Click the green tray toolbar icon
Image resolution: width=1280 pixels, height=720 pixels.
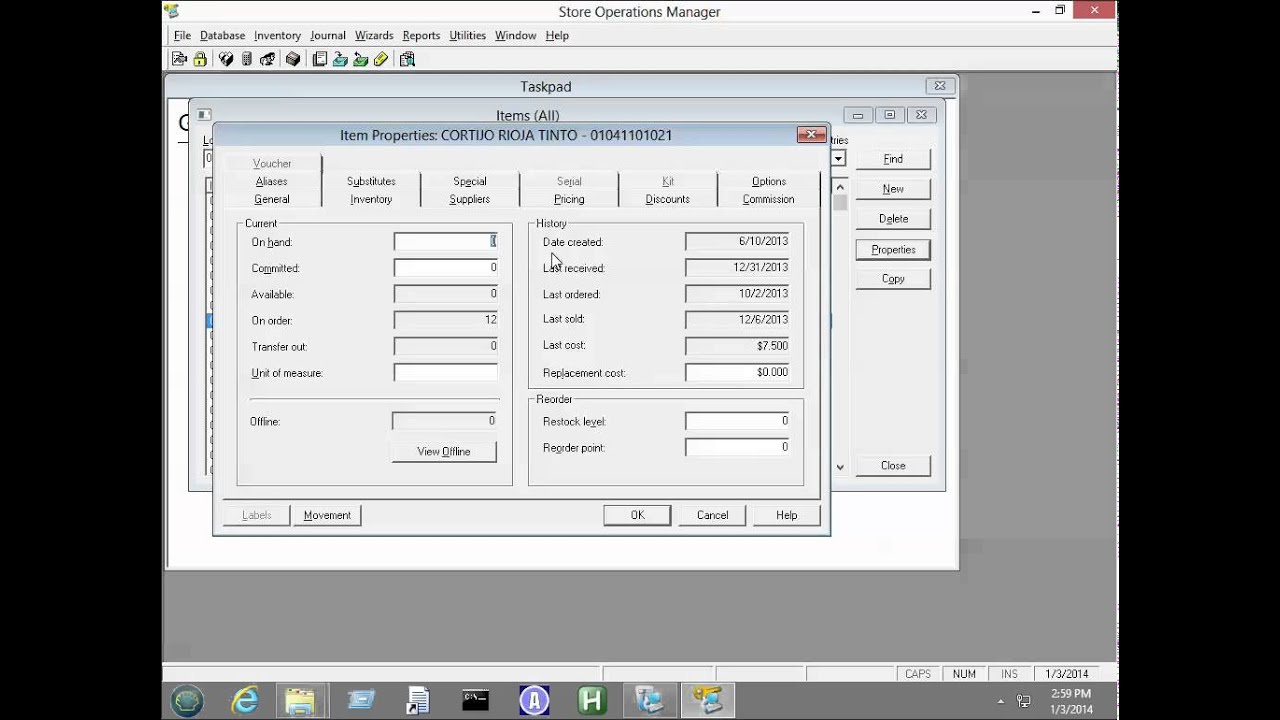pos(360,60)
